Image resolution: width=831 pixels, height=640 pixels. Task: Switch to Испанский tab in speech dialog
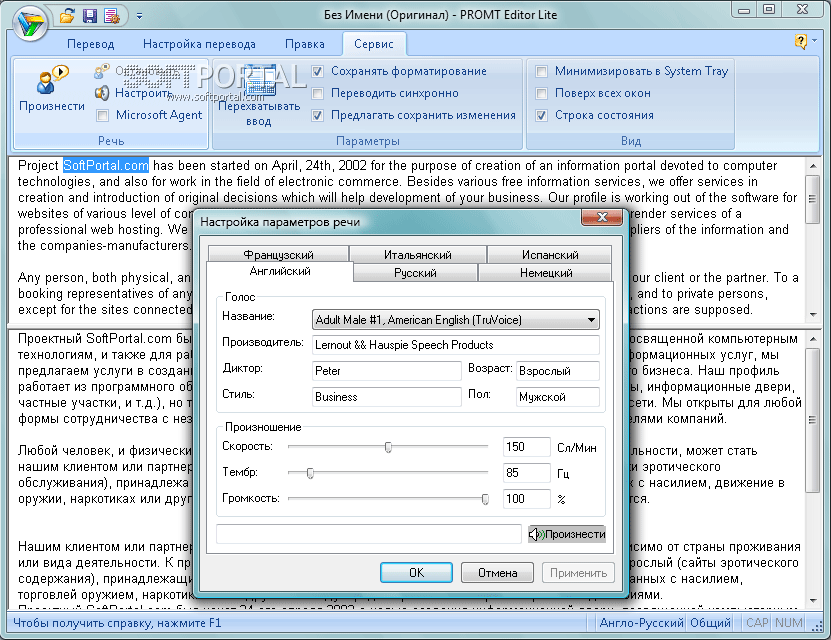(x=550, y=254)
